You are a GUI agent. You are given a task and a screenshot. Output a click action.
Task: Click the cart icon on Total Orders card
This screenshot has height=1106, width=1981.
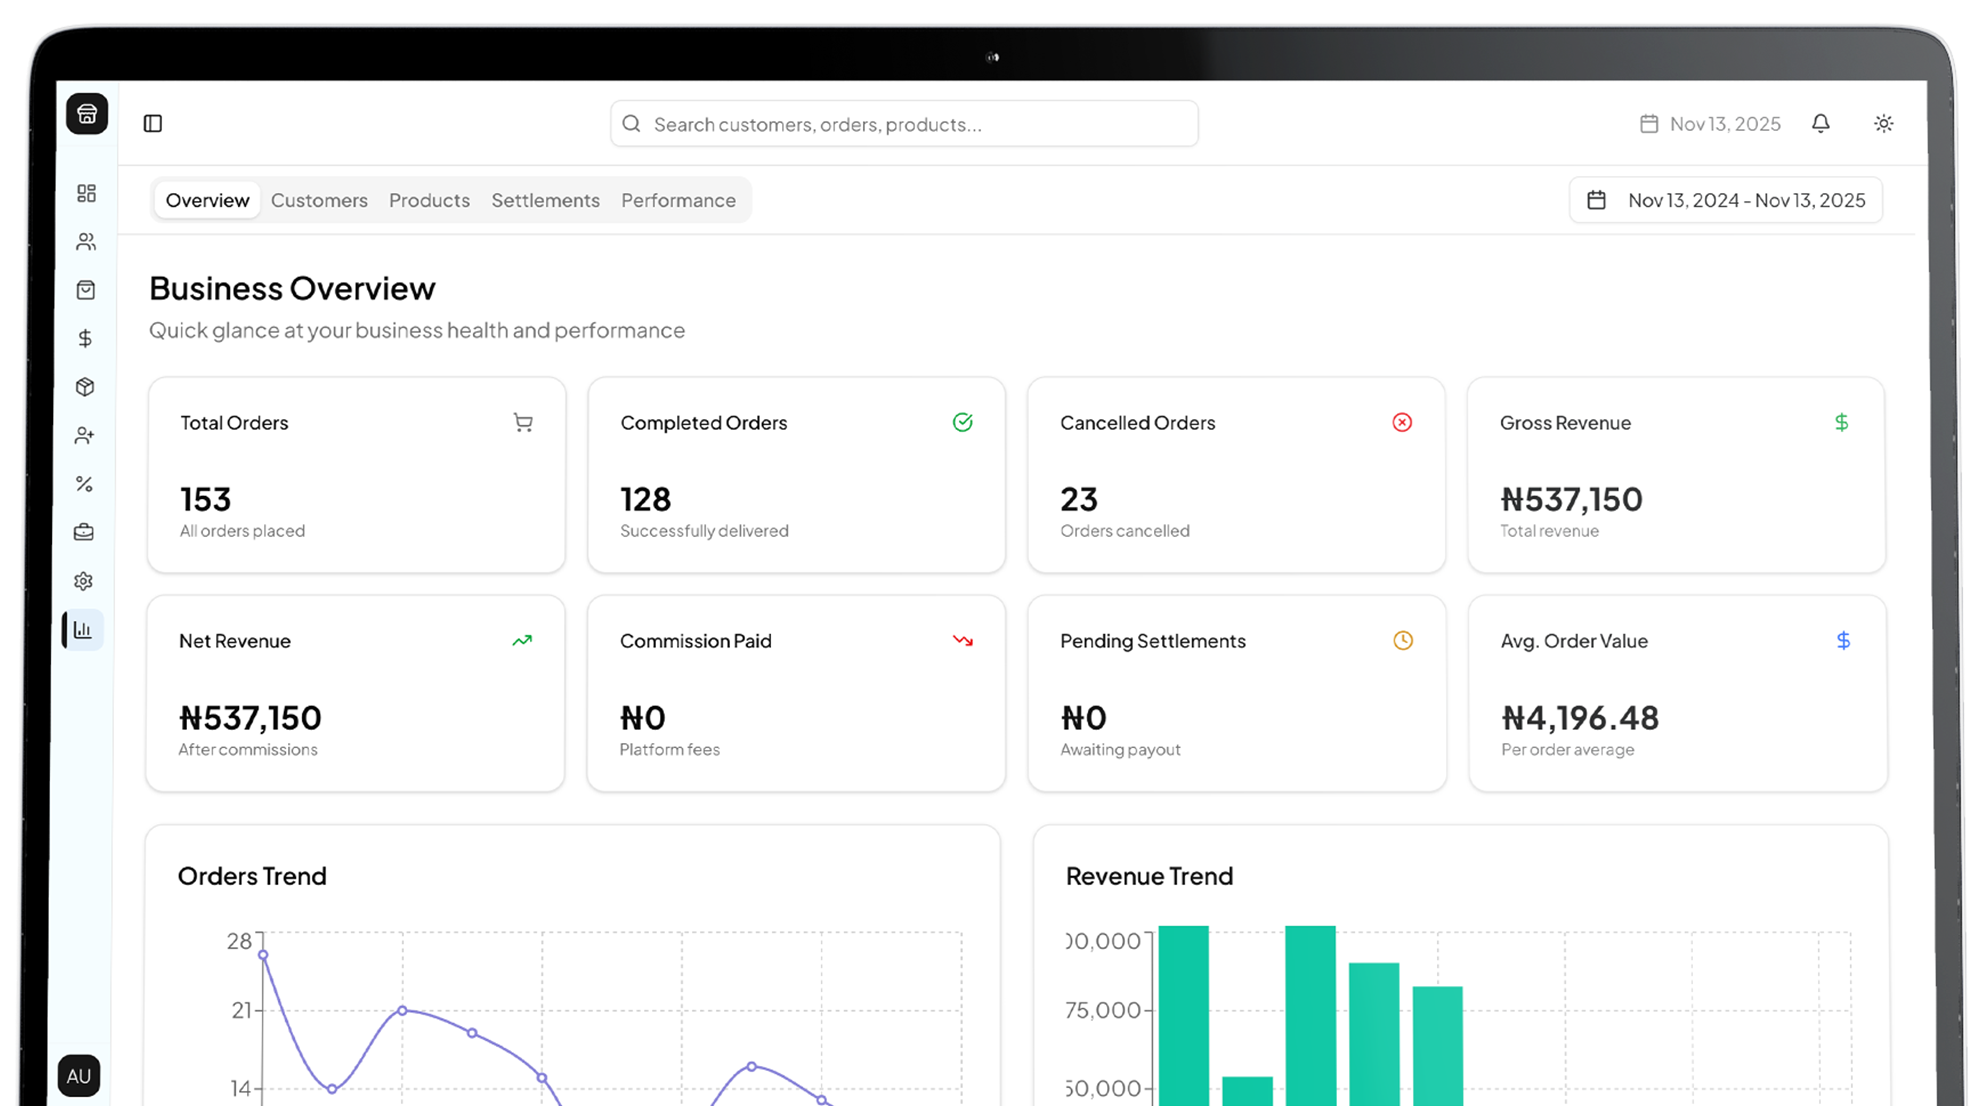click(x=523, y=423)
